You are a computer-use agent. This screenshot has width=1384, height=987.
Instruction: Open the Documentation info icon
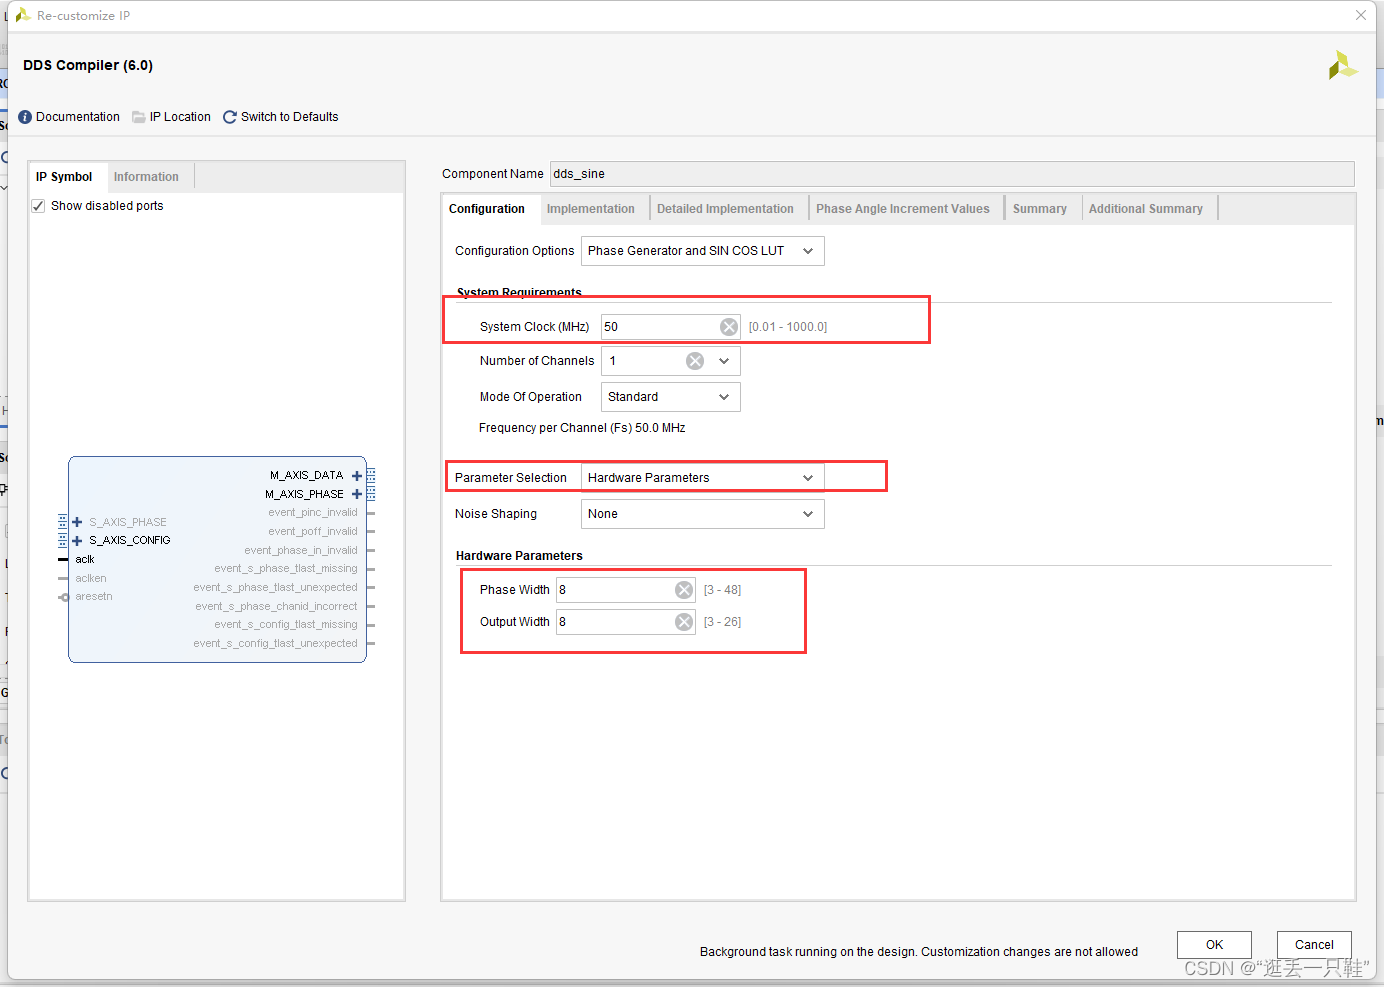(25, 117)
